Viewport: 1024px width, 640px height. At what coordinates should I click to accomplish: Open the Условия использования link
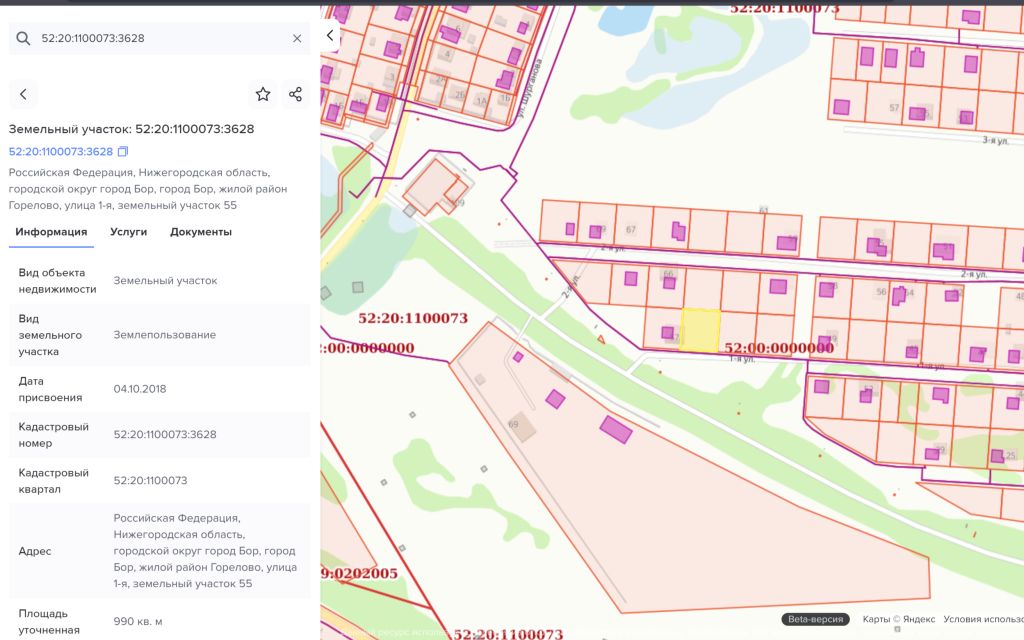click(x=982, y=619)
